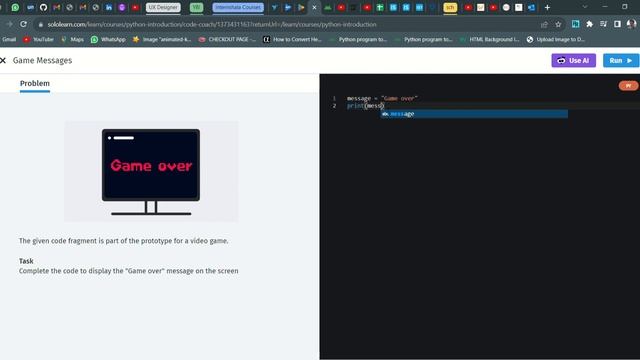
Task: Toggle the browser side panel icon
Action: (617, 24)
